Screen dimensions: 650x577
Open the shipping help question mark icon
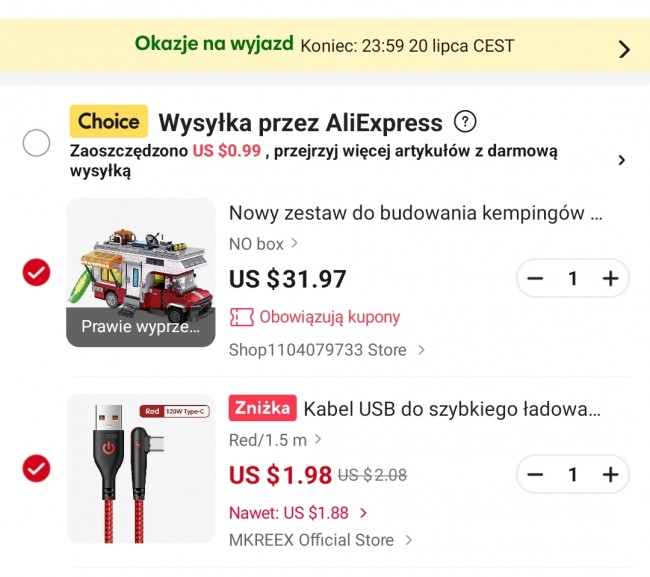465,122
